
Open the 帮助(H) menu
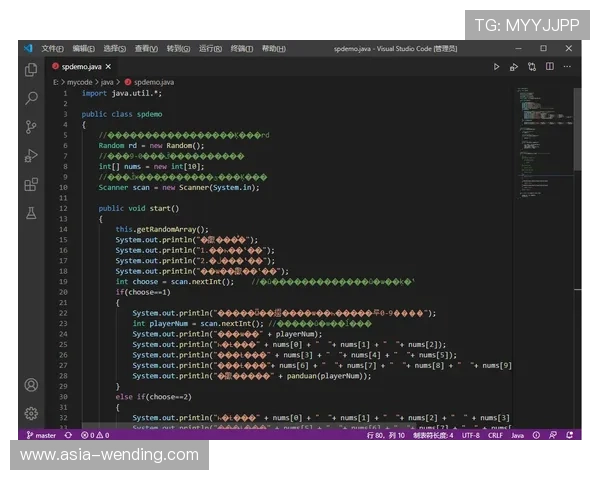click(x=273, y=48)
